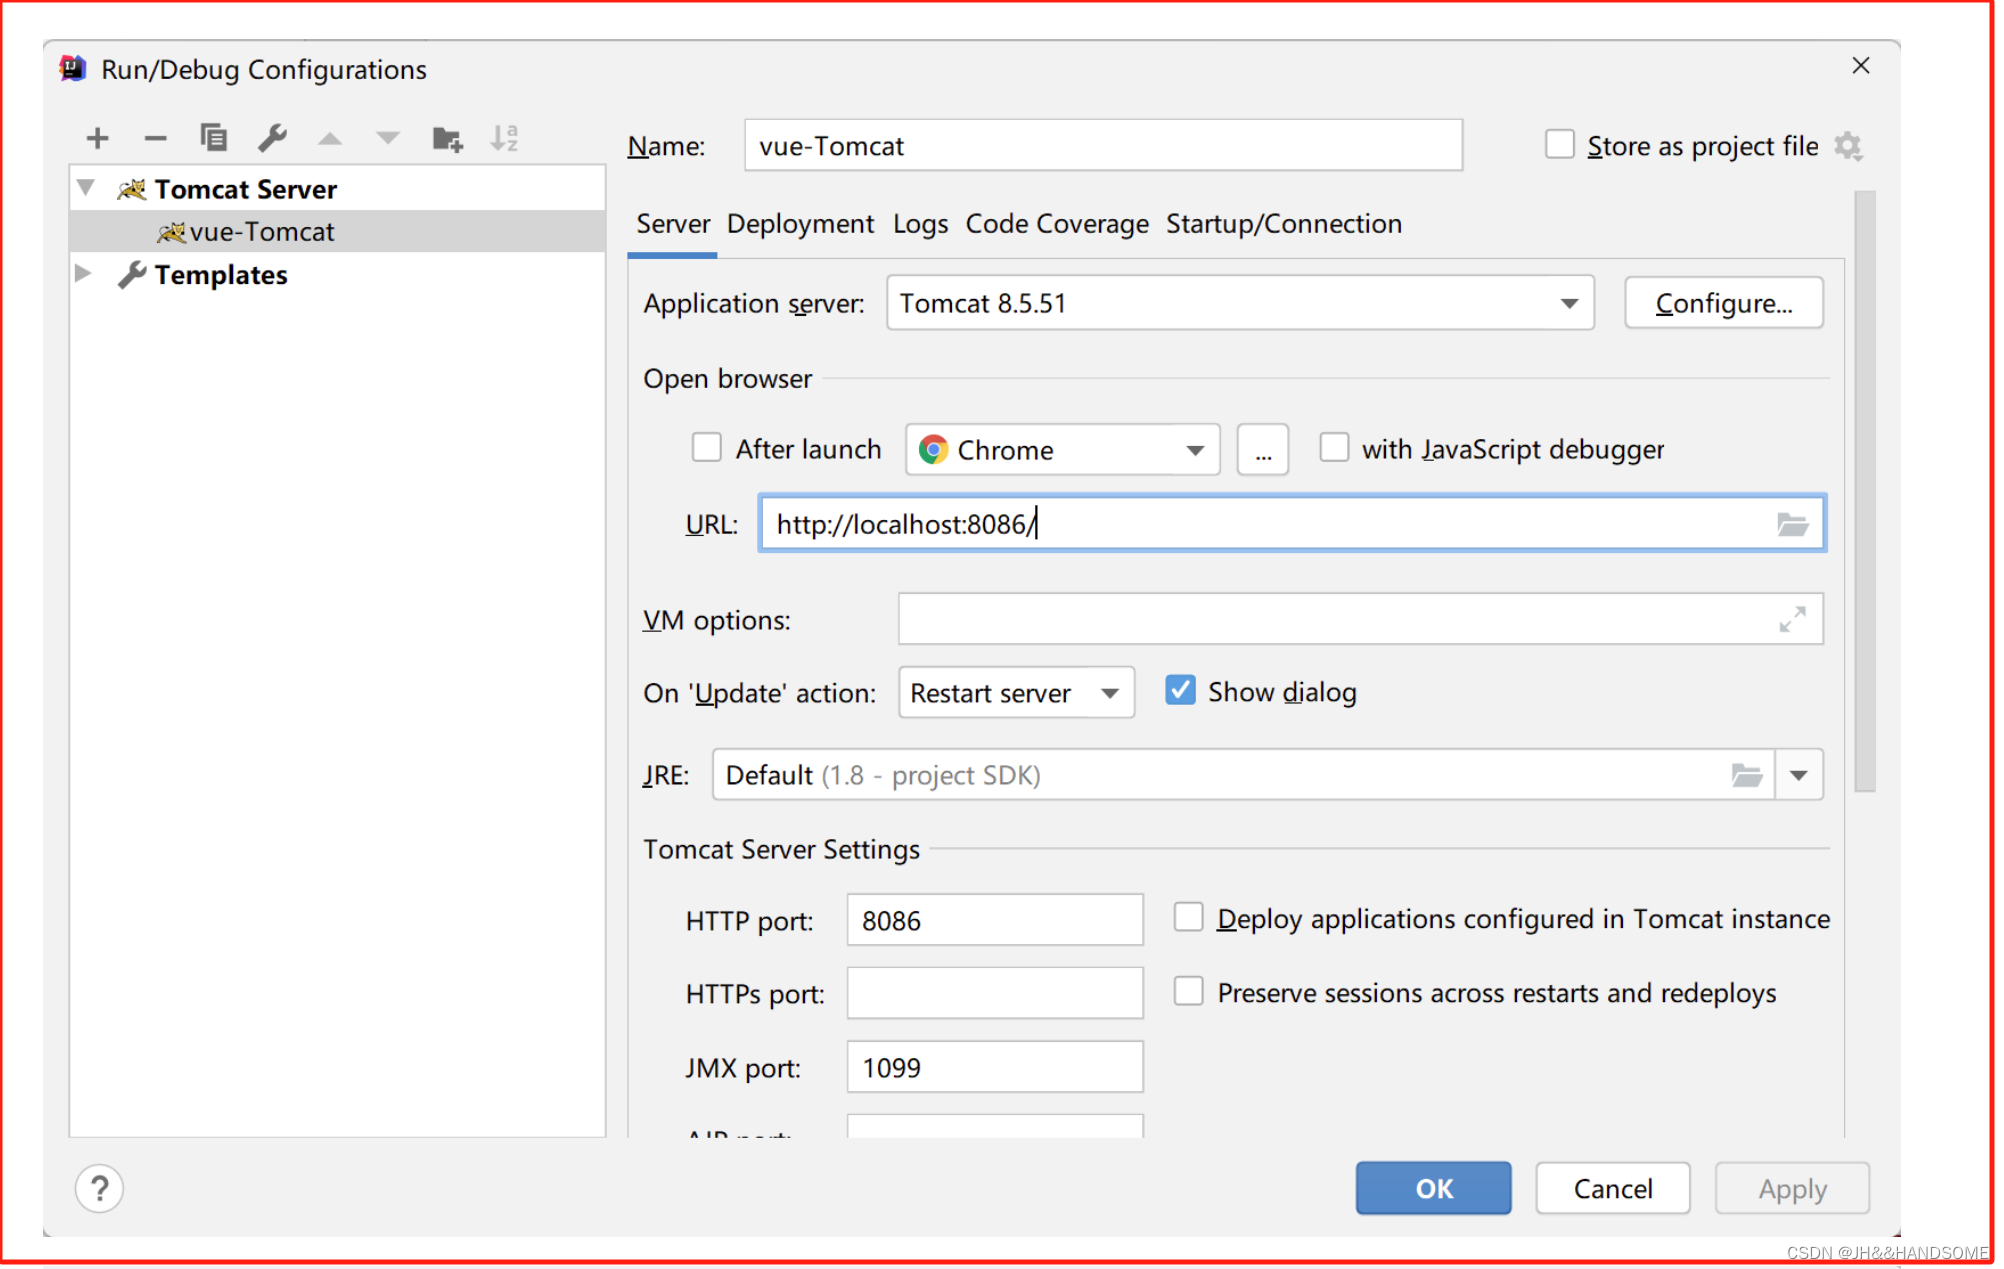Remove the selected configuration with the minus icon
2004x1269 pixels.
155,138
